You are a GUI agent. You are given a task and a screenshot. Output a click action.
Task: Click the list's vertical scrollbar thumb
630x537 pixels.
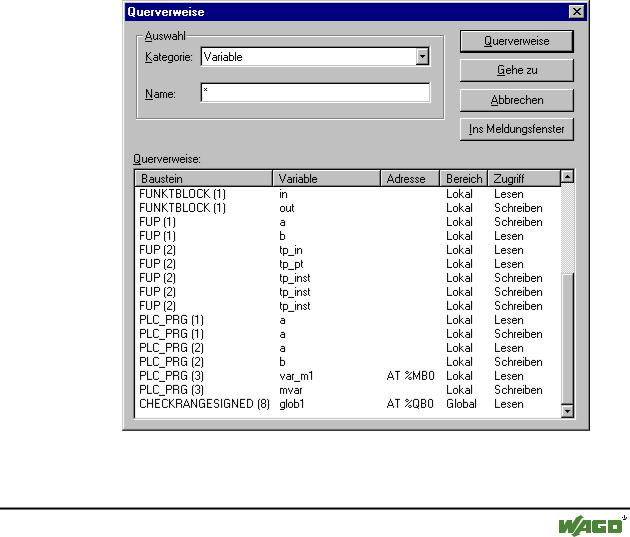567,339
